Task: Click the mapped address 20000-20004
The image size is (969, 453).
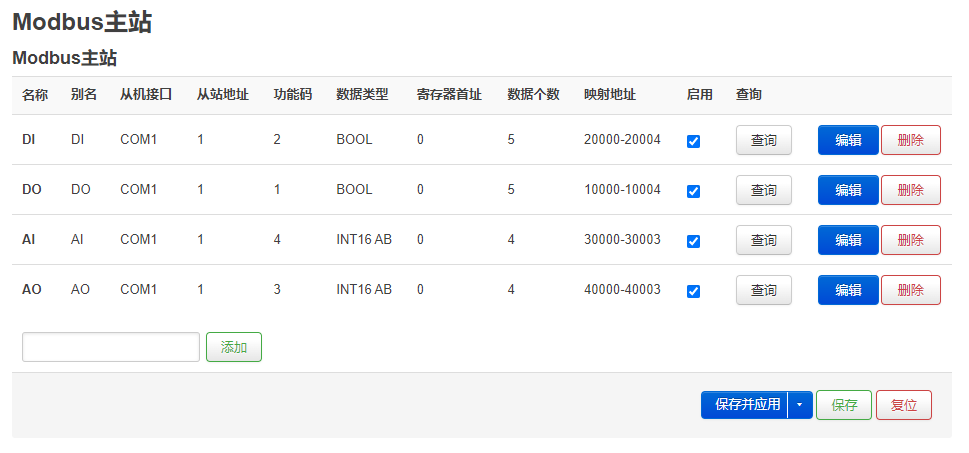Action: tap(622, 140)
